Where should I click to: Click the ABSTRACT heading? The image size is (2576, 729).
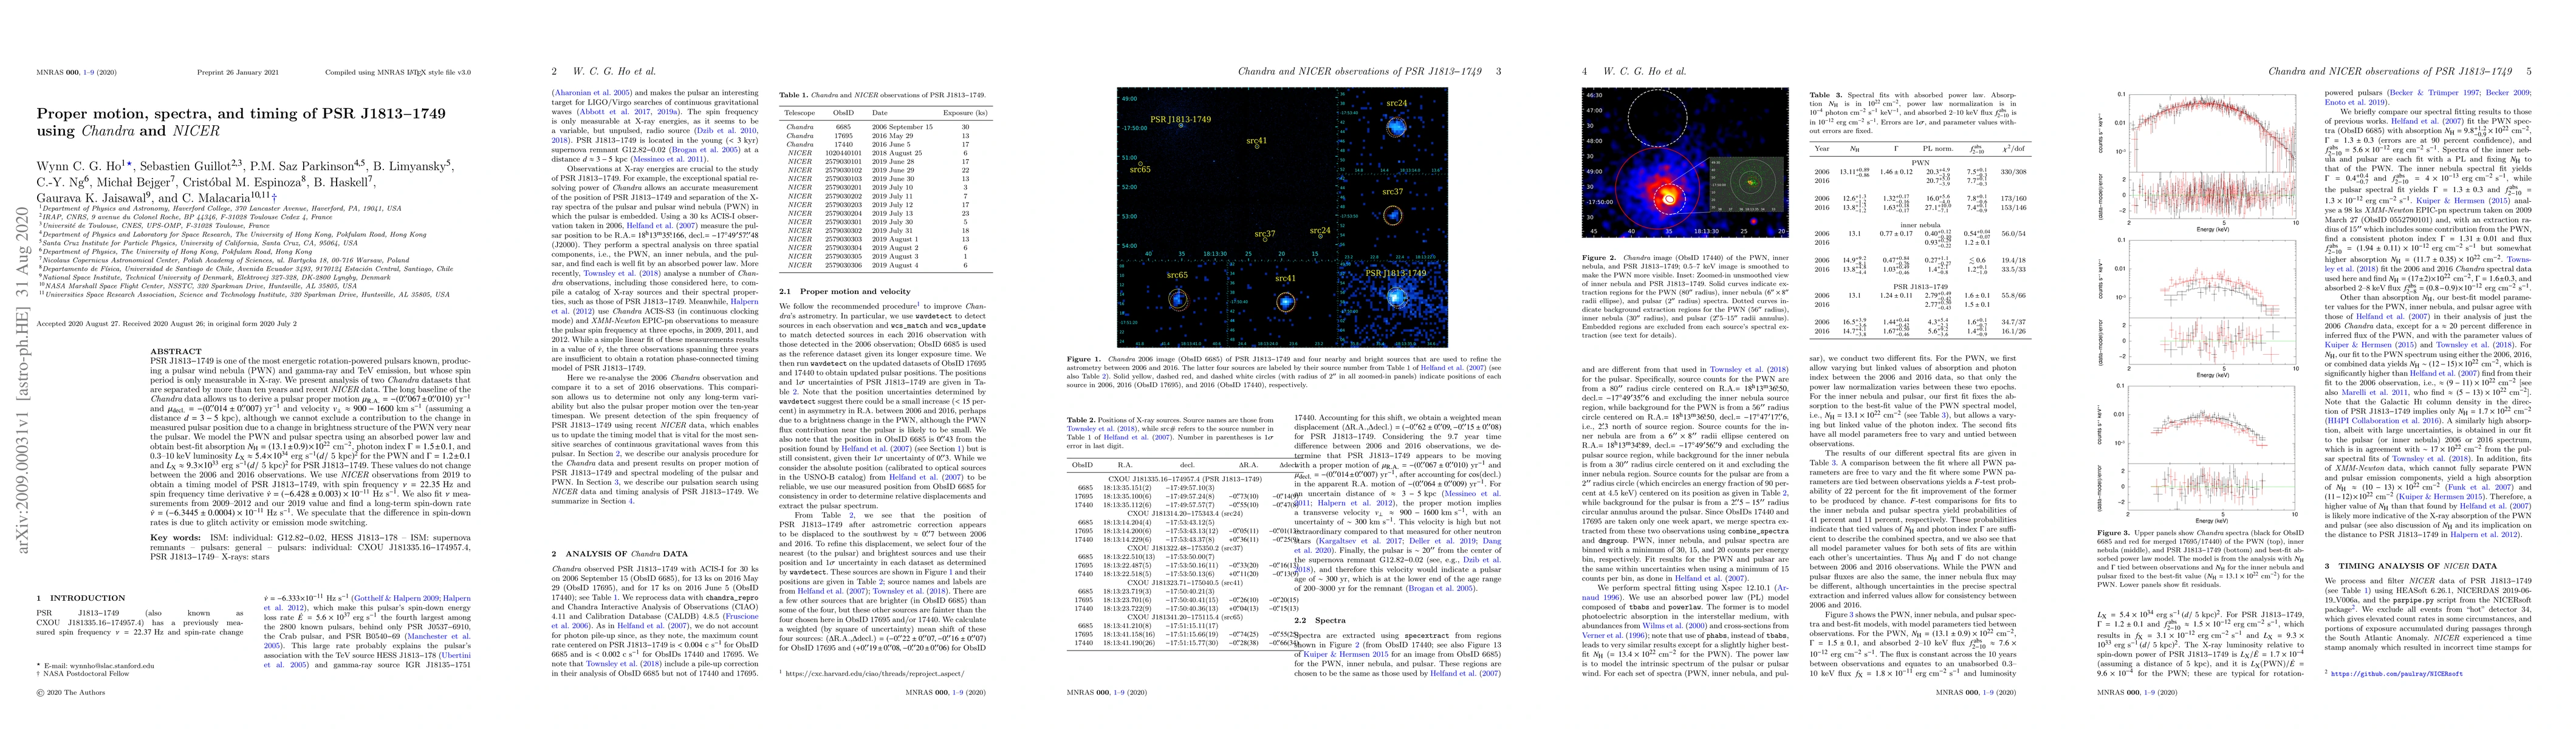pyautogui.click(x=176, y=352)
